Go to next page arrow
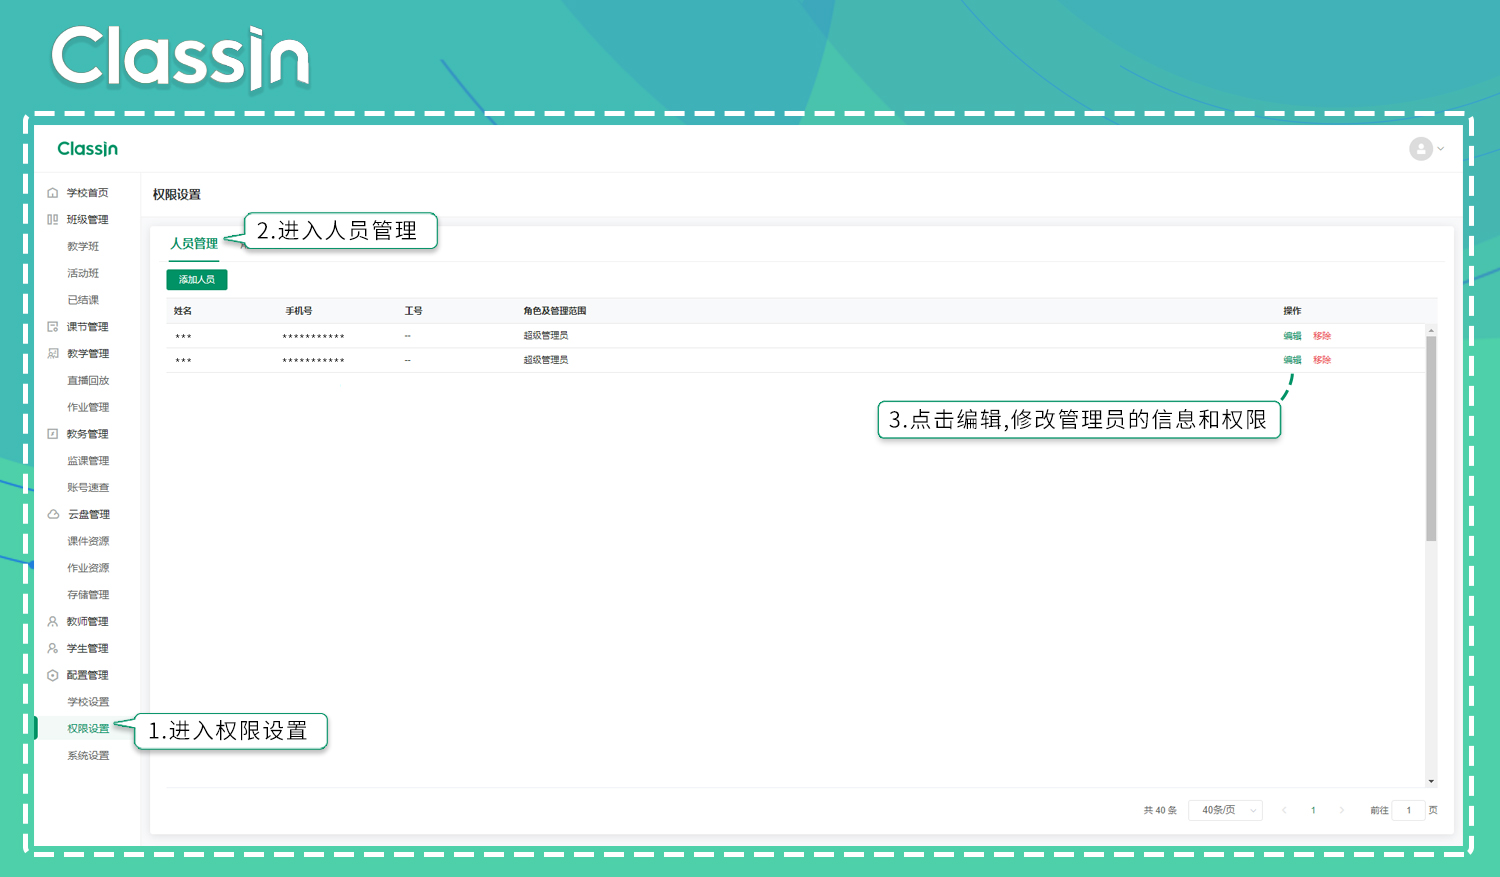The height and width of the screenshot is (877, 1500). pyautogui.click(x=1341, y=810)
